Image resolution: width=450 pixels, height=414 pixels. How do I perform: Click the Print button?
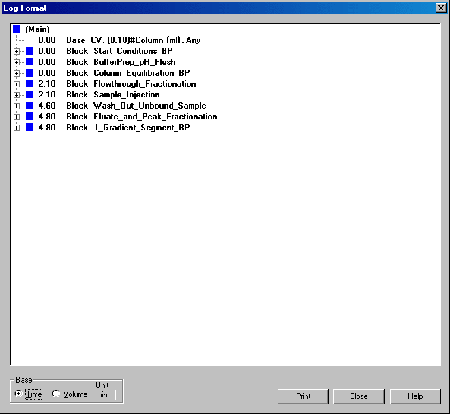point(303,396)
